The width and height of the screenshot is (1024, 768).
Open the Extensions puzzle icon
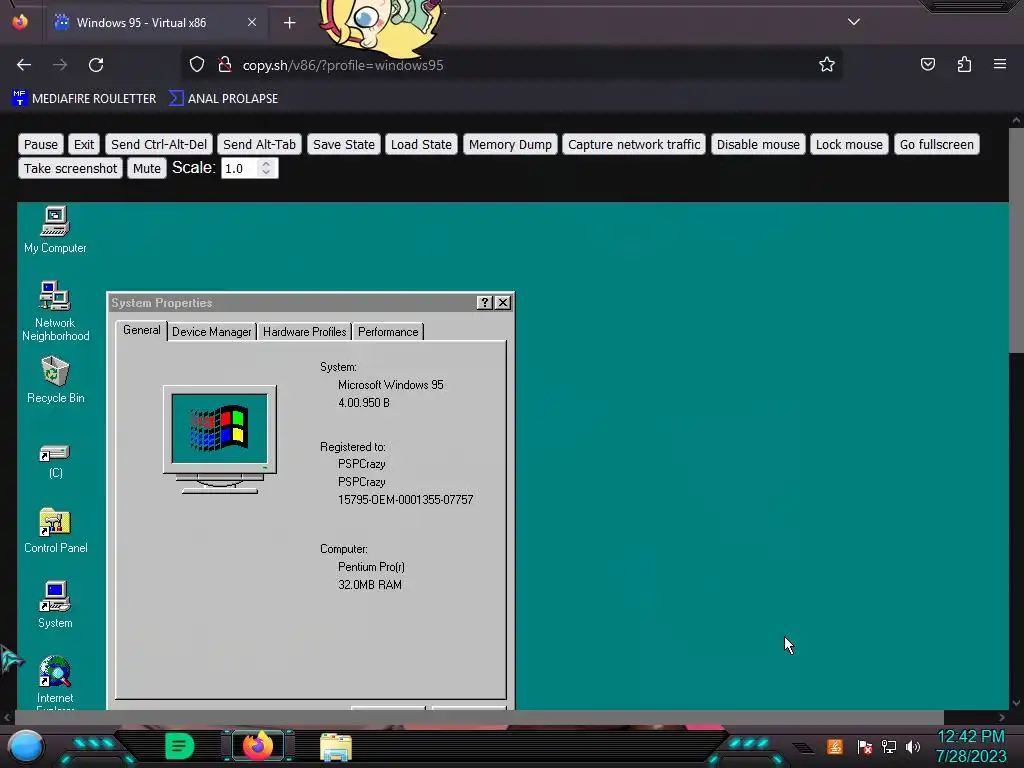point(964,64)
